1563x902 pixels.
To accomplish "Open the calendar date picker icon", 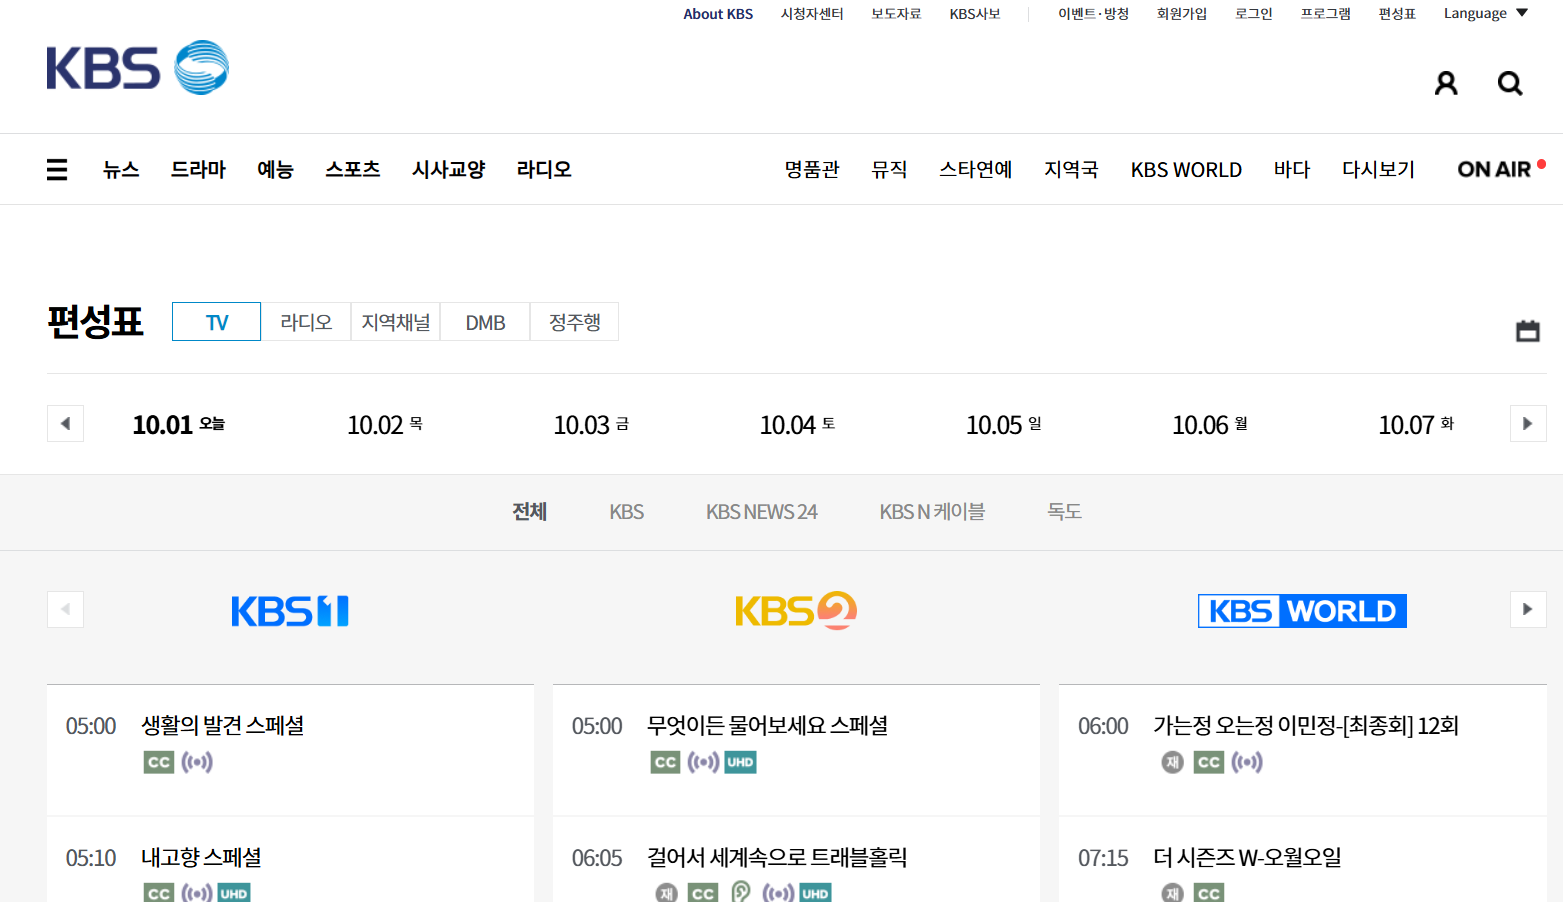I will pyautogui.click(x=1528, y=330).
